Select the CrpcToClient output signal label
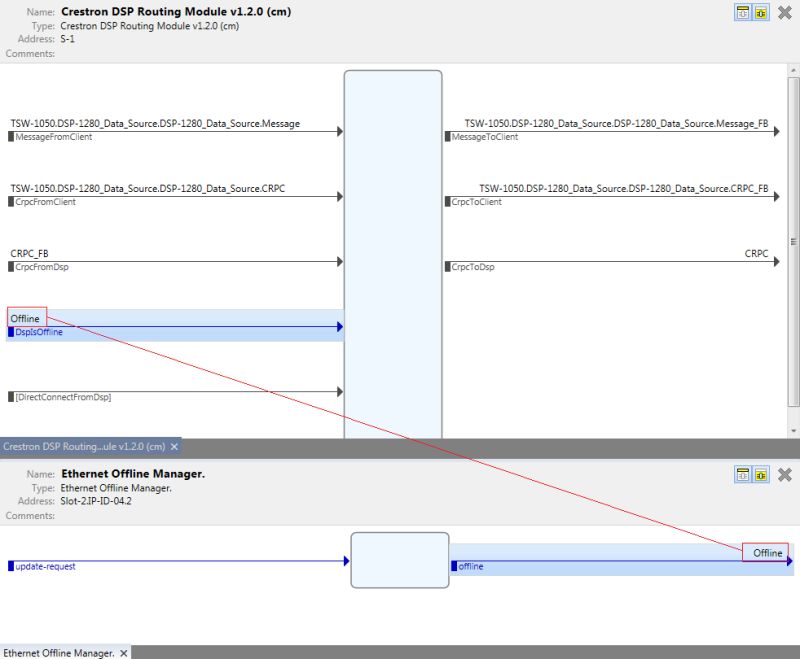The width and height of the screenshot is (800, 659). click(477, 202)
